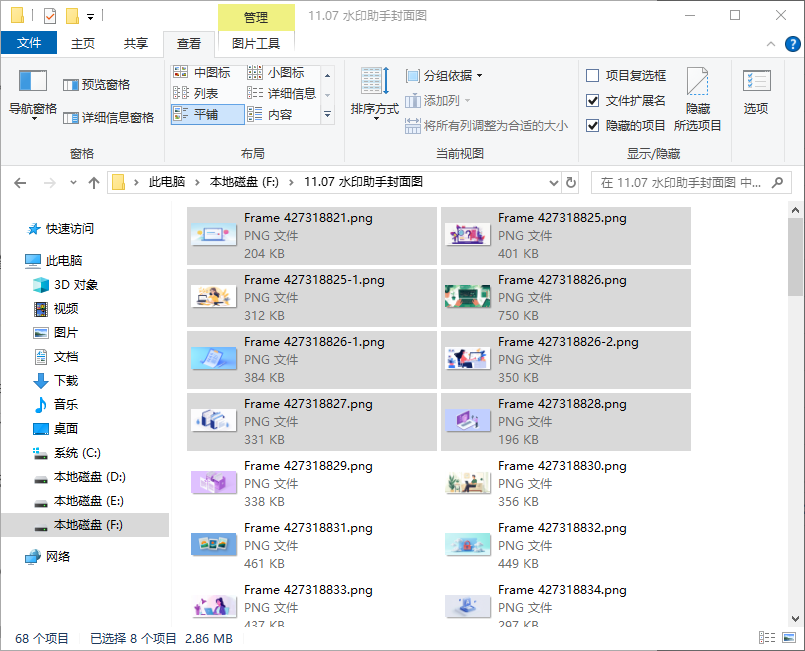Open the Recent locations dropdown arrow
Screen dimensions: 805x651
73,183
